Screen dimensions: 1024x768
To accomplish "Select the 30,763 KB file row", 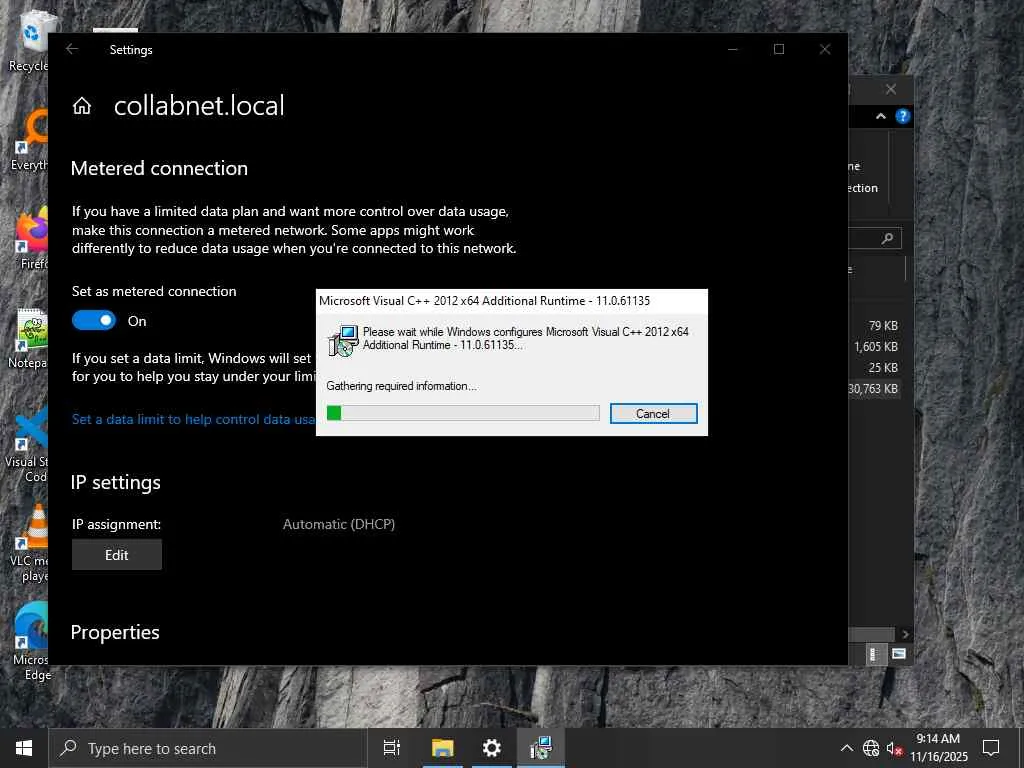I will [x=873, y=389].
